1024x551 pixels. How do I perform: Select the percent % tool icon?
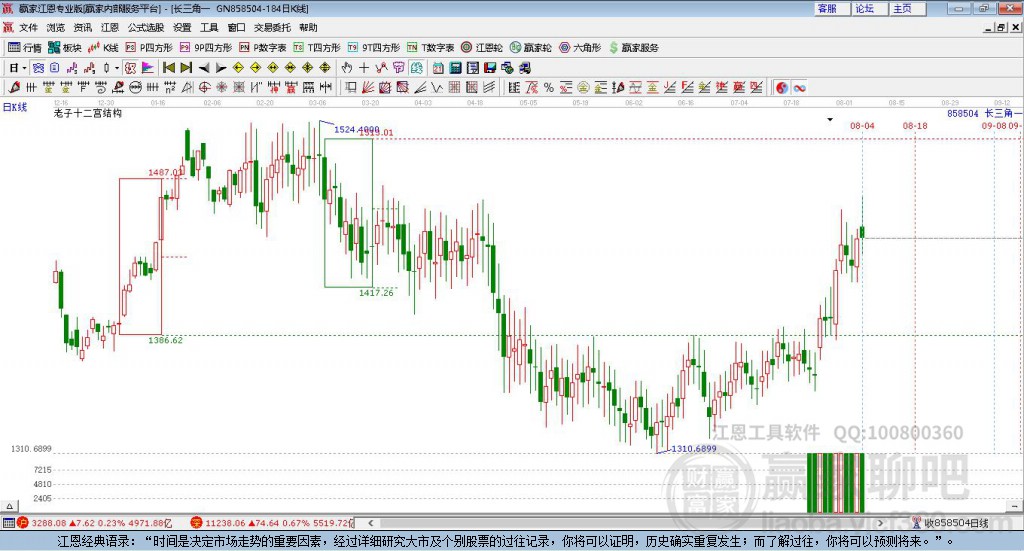[549, 87]
